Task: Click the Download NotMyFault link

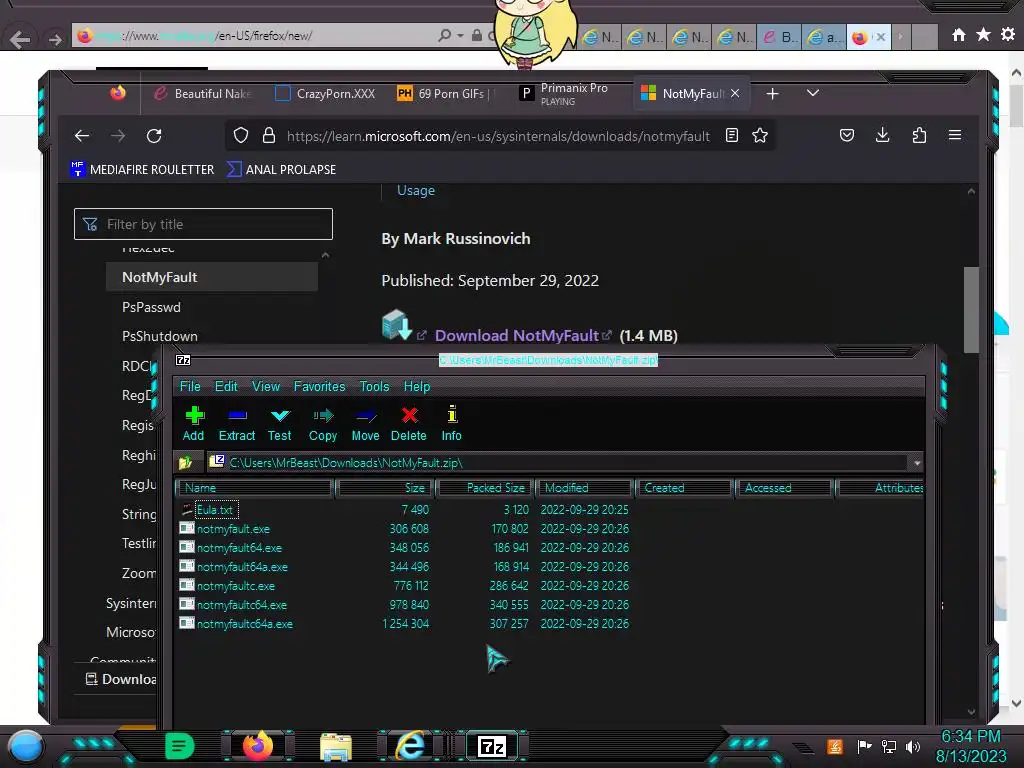Action: point(517,336)
